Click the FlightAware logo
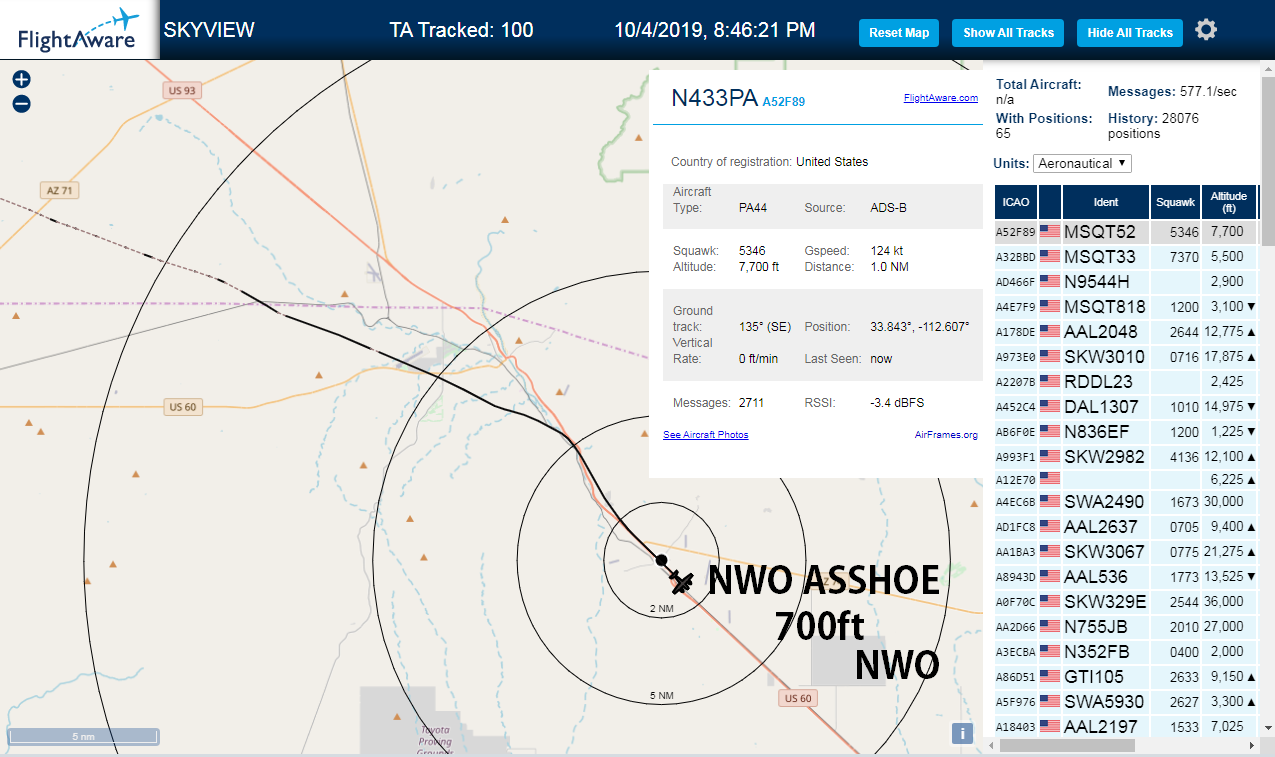Screen dimensions: 1275x757 pos(78,29)
